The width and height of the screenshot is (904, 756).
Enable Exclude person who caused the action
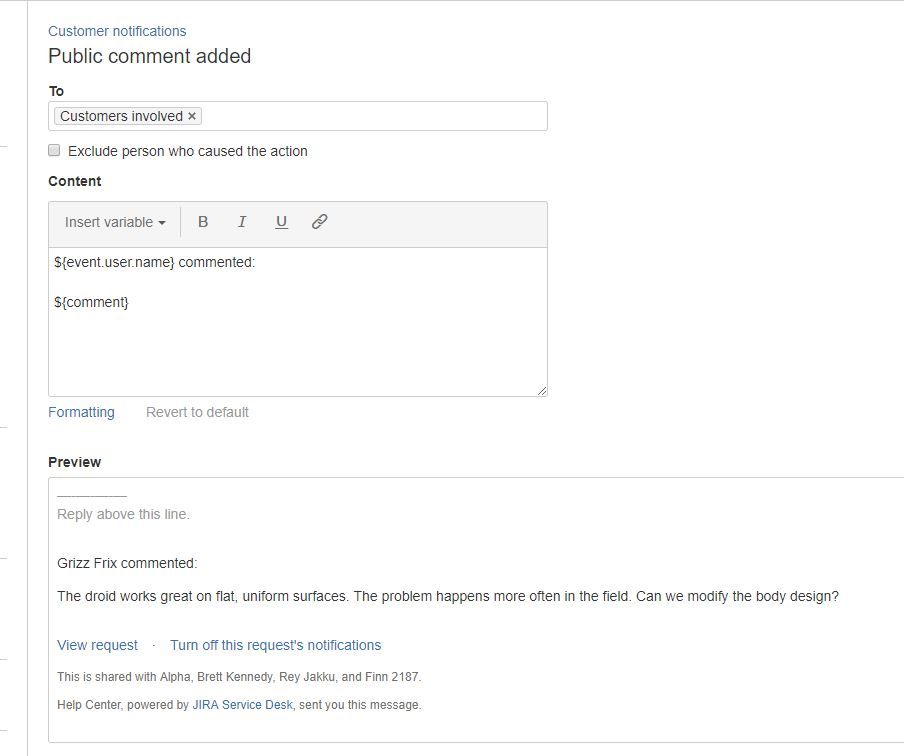[x=54, y=150]
